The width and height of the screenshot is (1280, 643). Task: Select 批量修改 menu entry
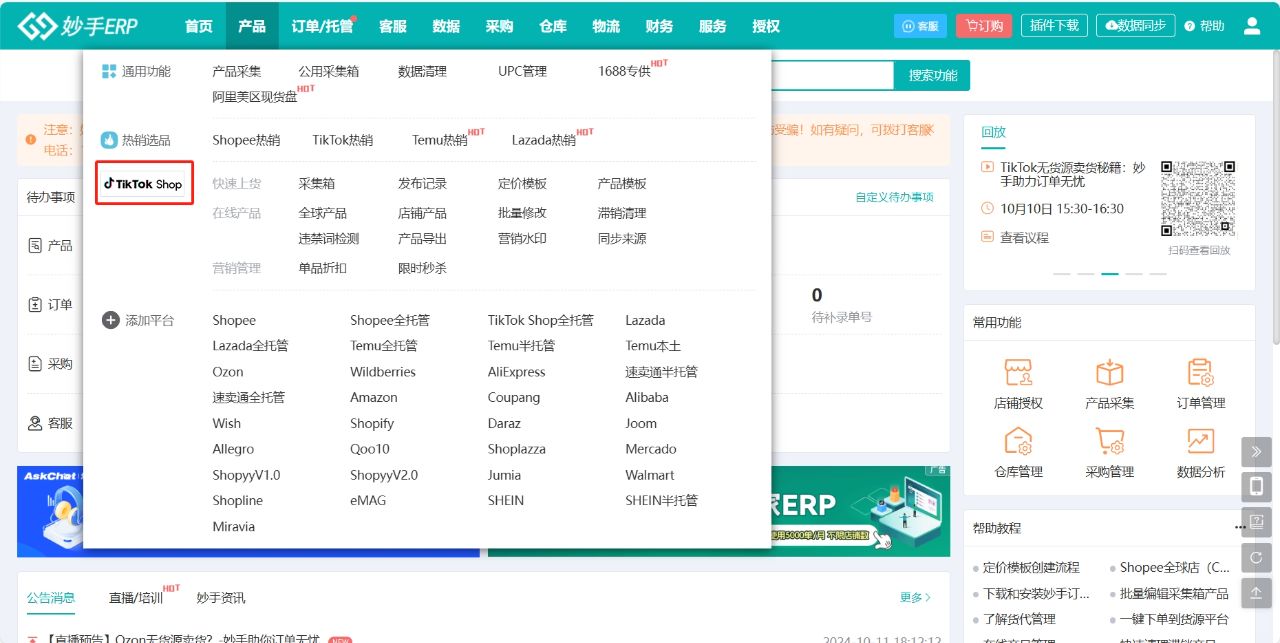pos(522,213)
